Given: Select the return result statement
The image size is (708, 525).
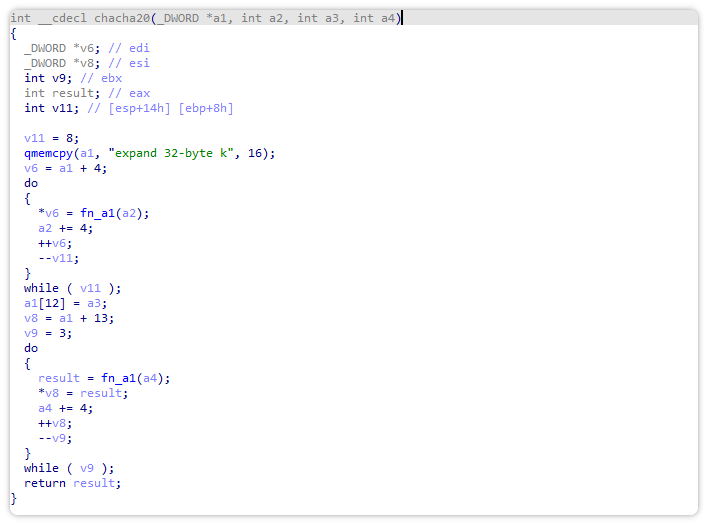Looking at the screenshot, I should coord(73,483).
